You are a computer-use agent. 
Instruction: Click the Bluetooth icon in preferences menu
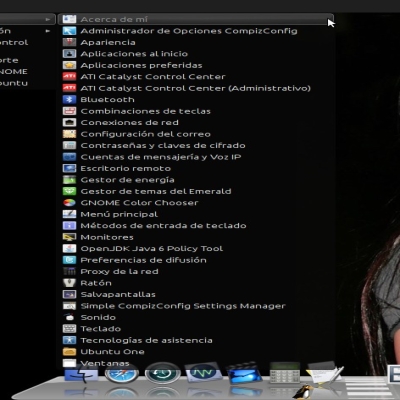point(69,99)
